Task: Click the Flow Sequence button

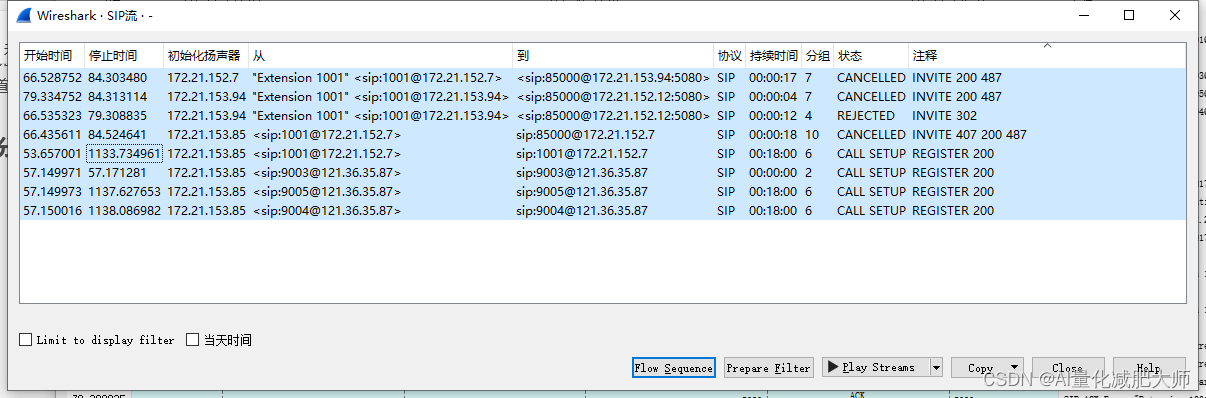Action: click(x=674, y=368)
